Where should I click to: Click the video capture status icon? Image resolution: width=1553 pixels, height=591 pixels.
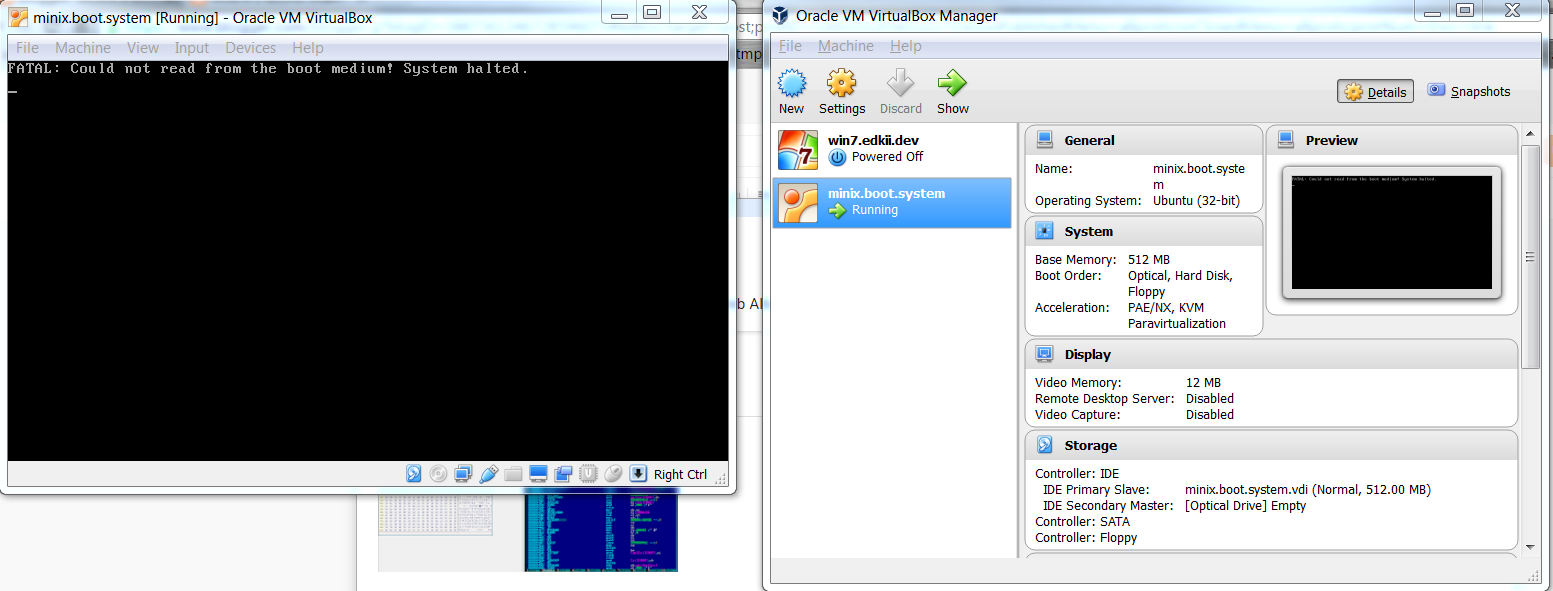[x=563, y=474]
